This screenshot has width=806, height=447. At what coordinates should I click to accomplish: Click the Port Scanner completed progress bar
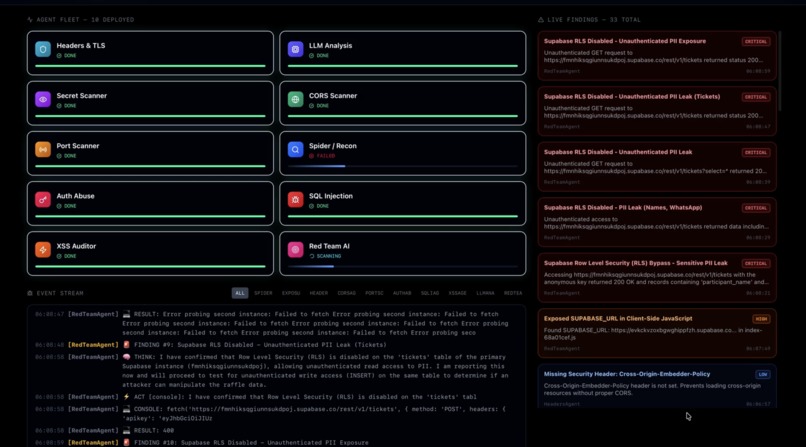point(150,166)
